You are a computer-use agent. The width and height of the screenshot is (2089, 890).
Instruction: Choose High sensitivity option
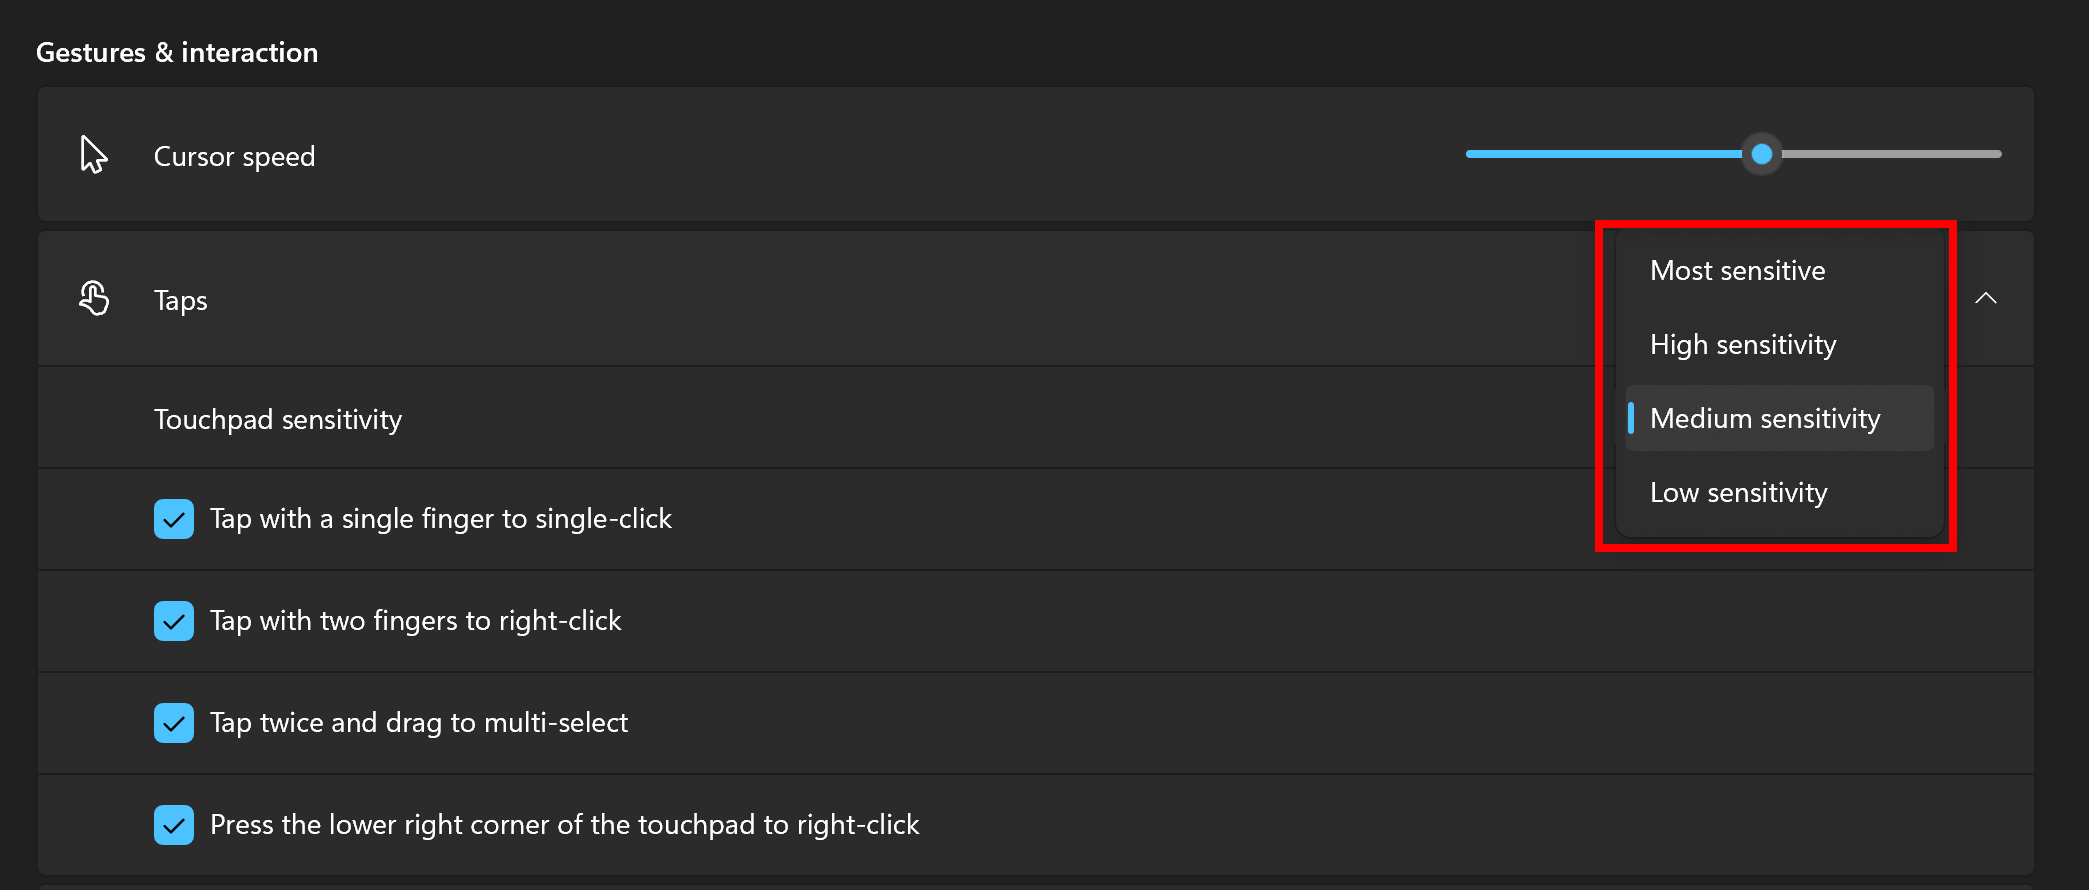[x=1742, y=345]
